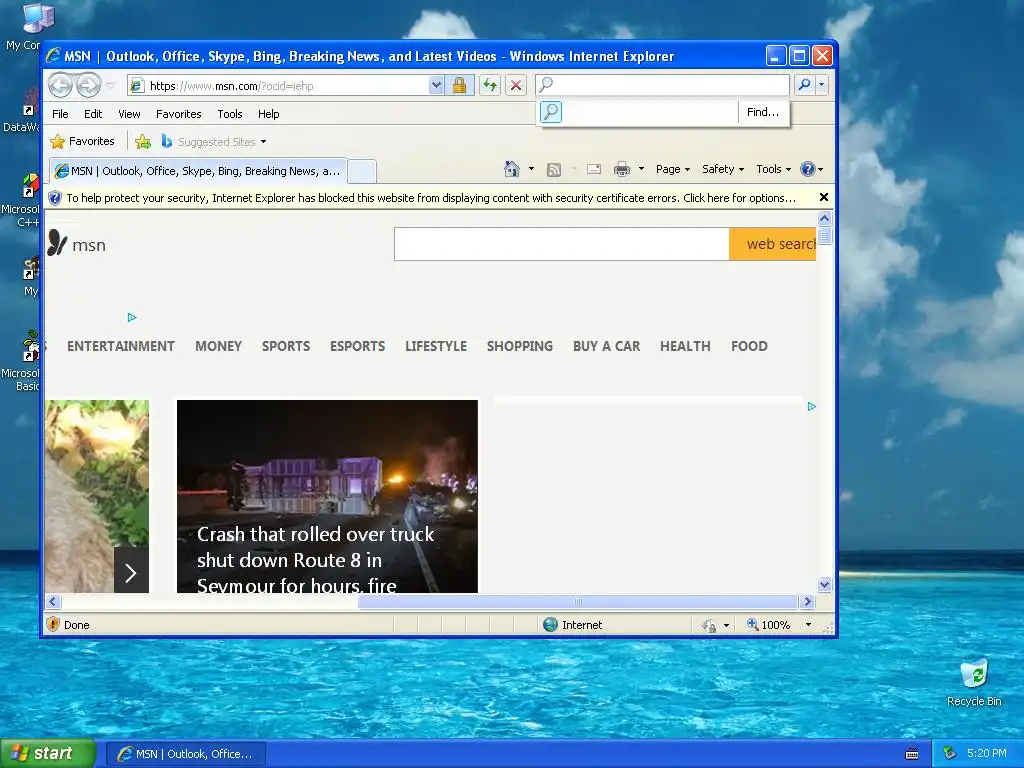Dismiss the security information bar
This screenshot has width=1024, height=768.
(824, 197)
